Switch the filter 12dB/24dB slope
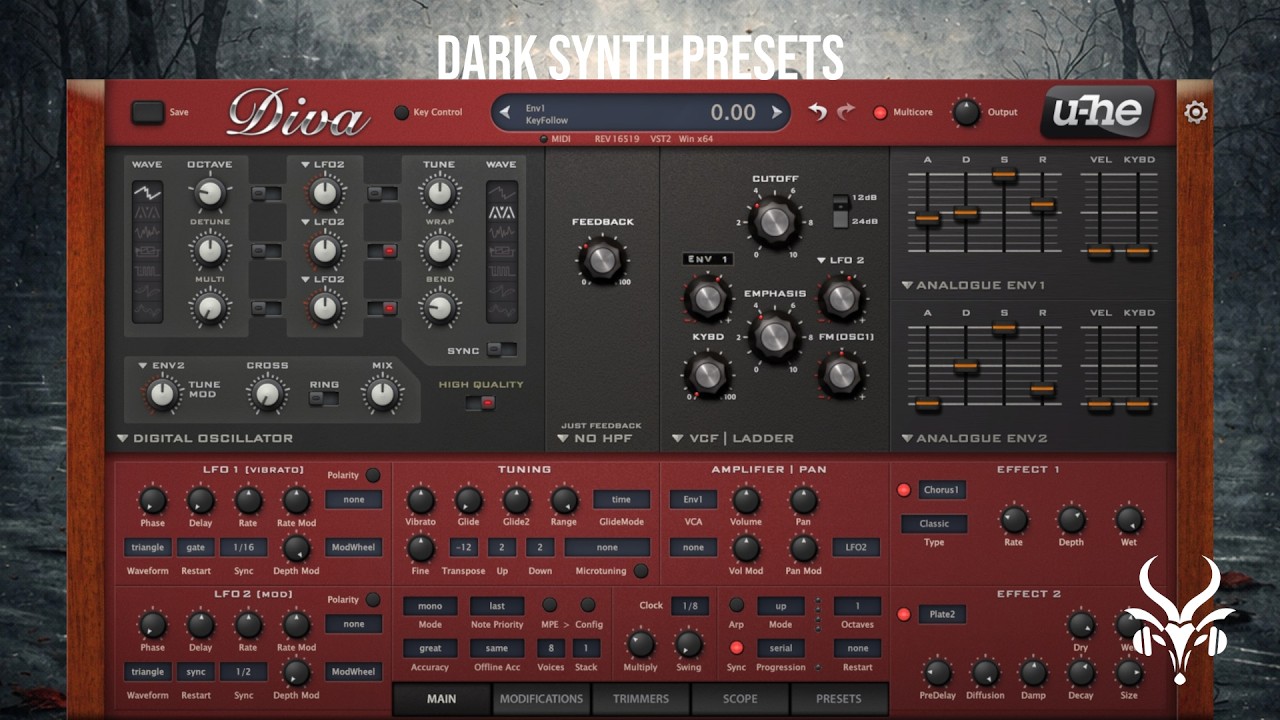1280x720 pixels. click(841, 209)
